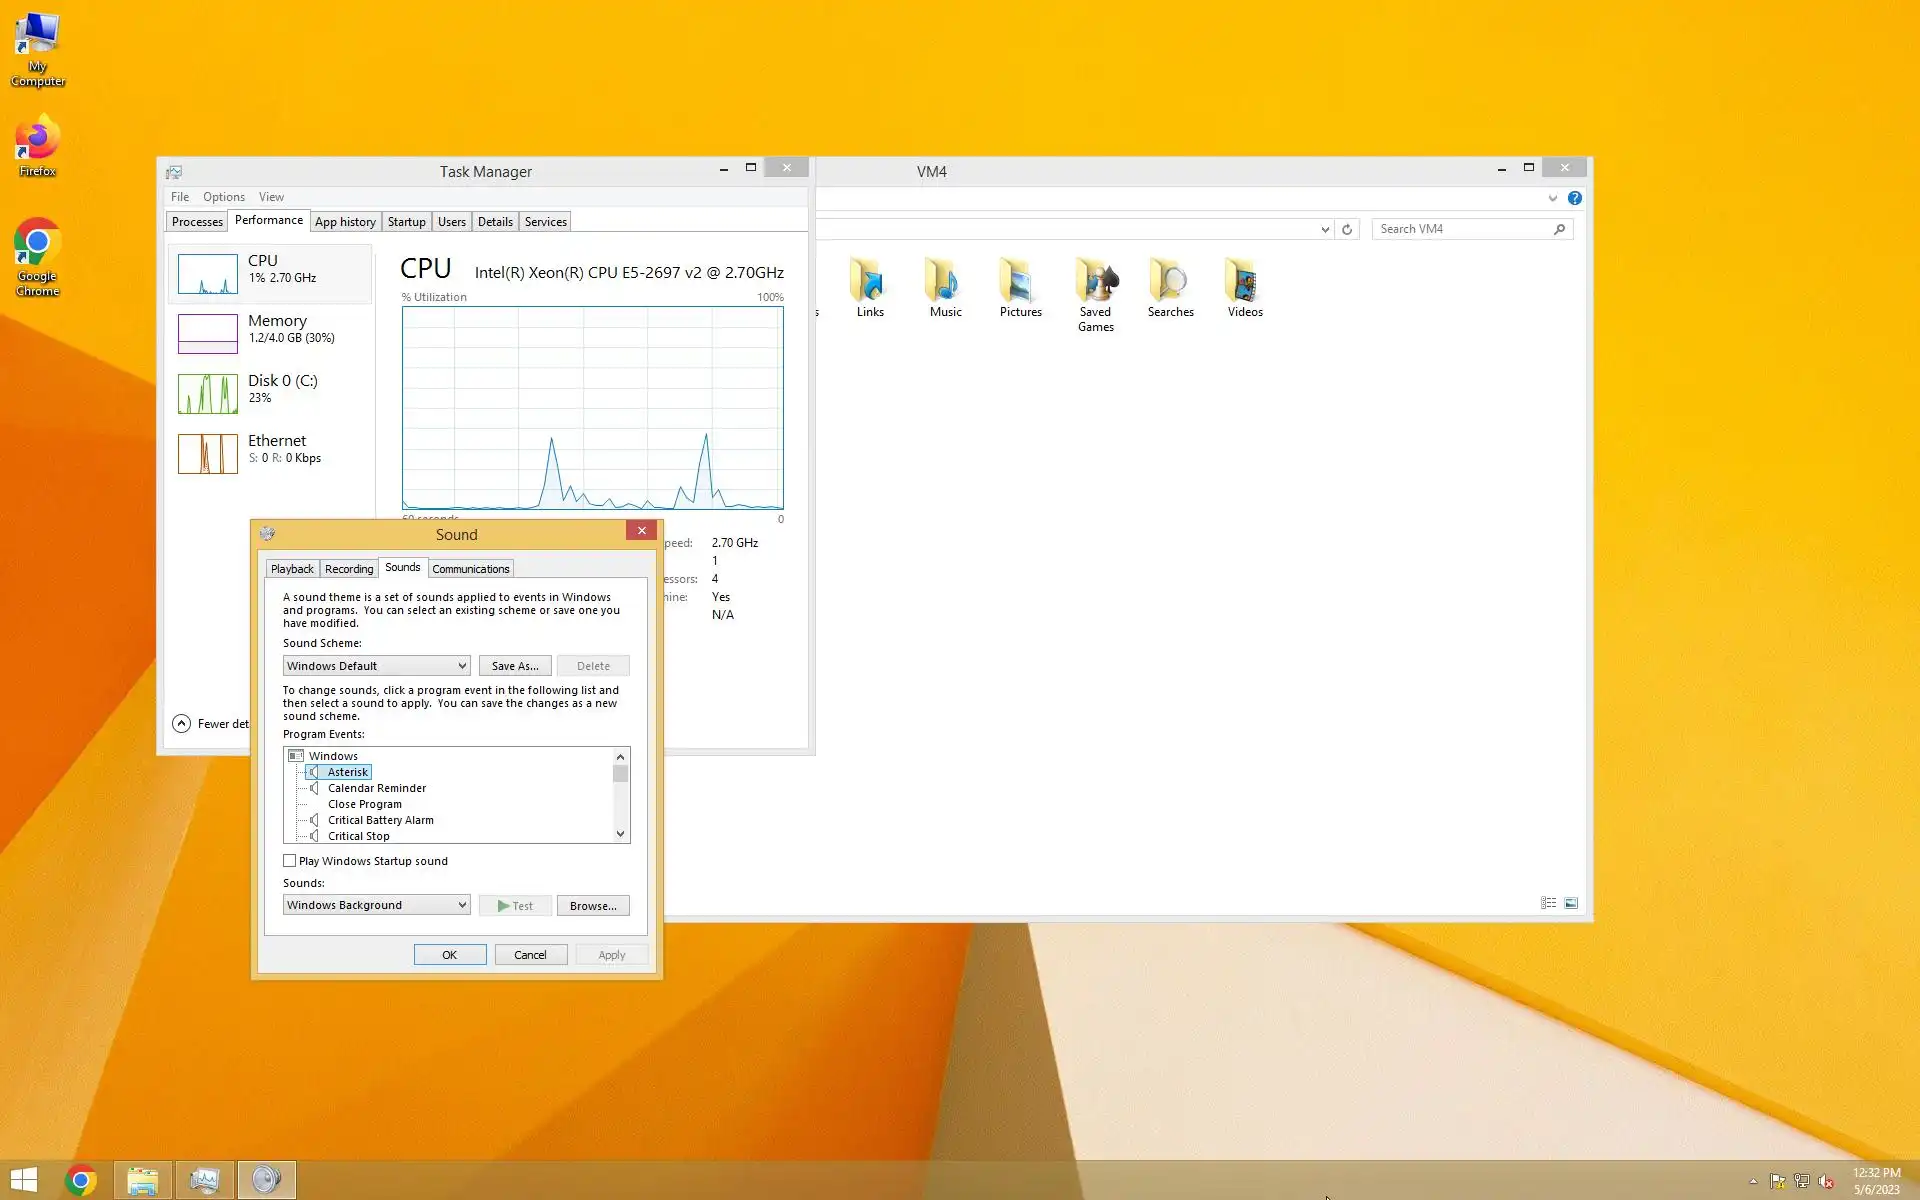The image size is (1920, 1200).
Task: Enable Play Windows Startup sound checkbox
Action: 290,861
